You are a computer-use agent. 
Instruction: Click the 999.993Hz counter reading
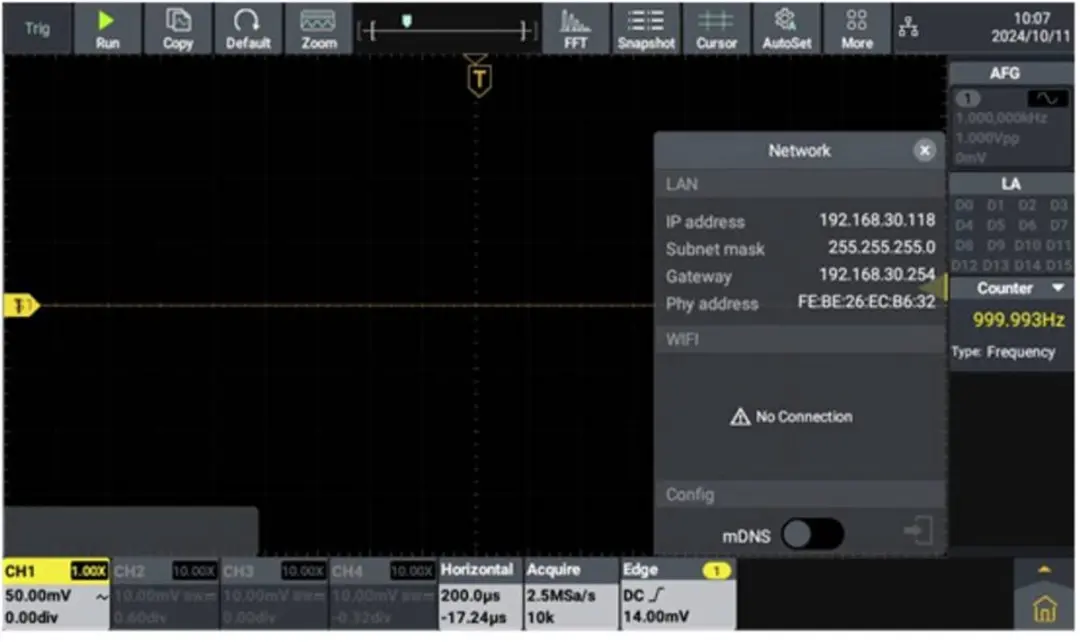tap(1018, 320)
